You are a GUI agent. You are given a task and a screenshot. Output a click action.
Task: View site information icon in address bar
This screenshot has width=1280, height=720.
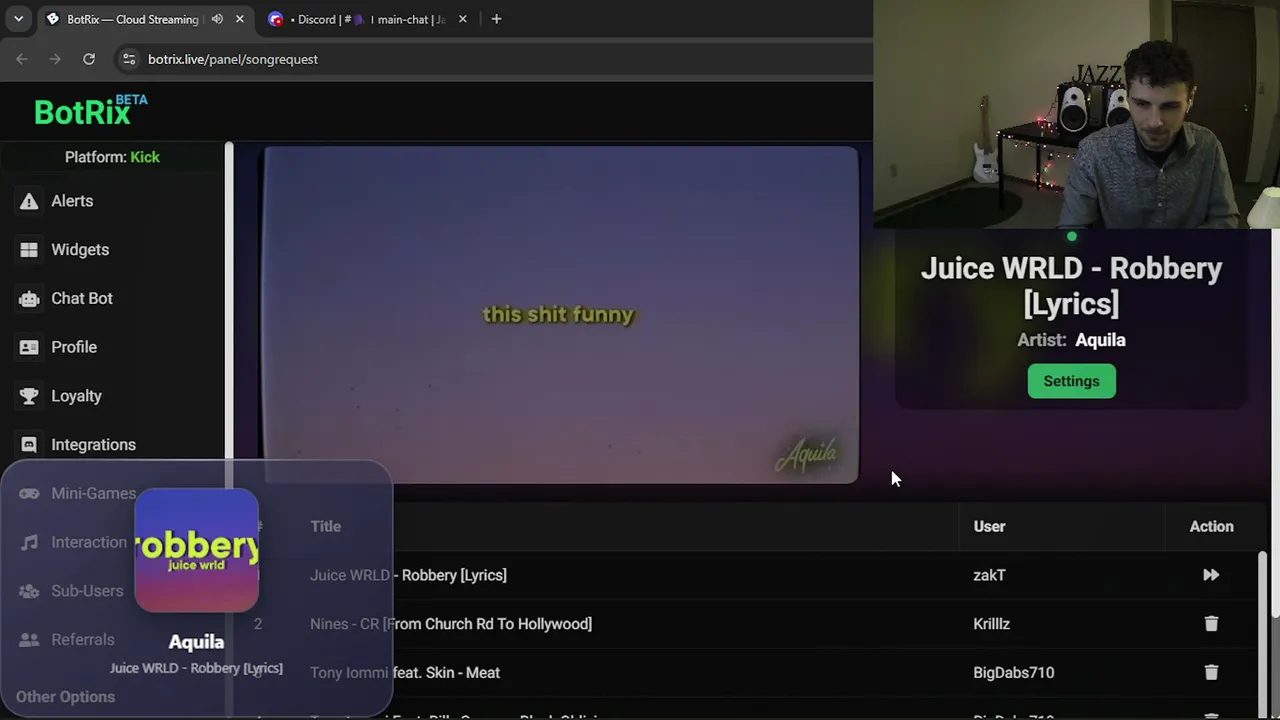(129, 59)
